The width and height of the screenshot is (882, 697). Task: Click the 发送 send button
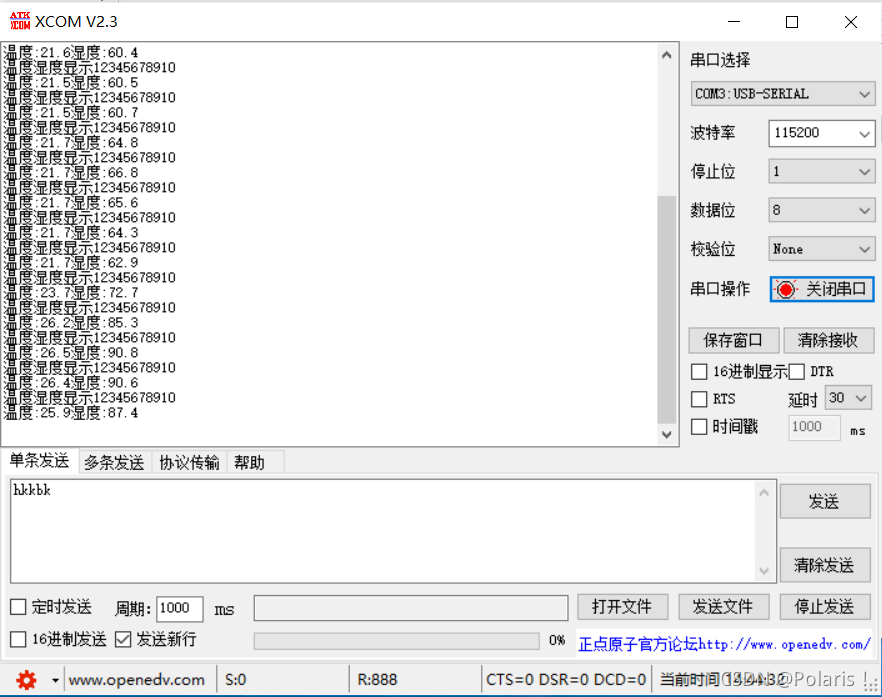click(x=824, y=501)
